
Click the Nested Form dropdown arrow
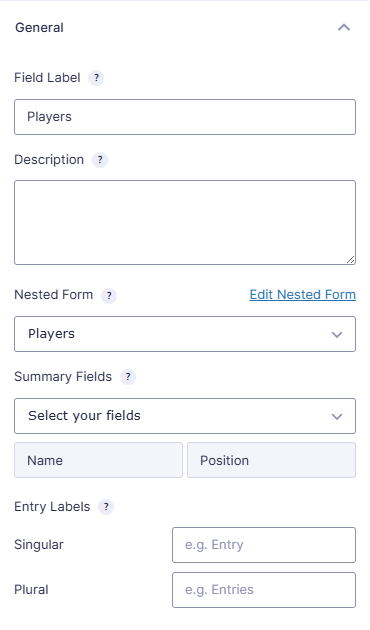pyautogui.click(x=337, y=335)
